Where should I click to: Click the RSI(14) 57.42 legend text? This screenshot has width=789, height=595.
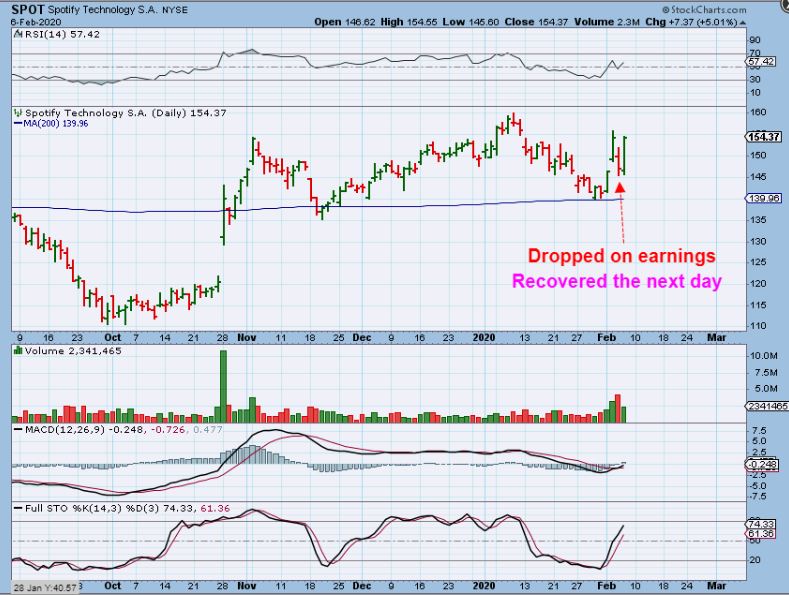[62, 34]
